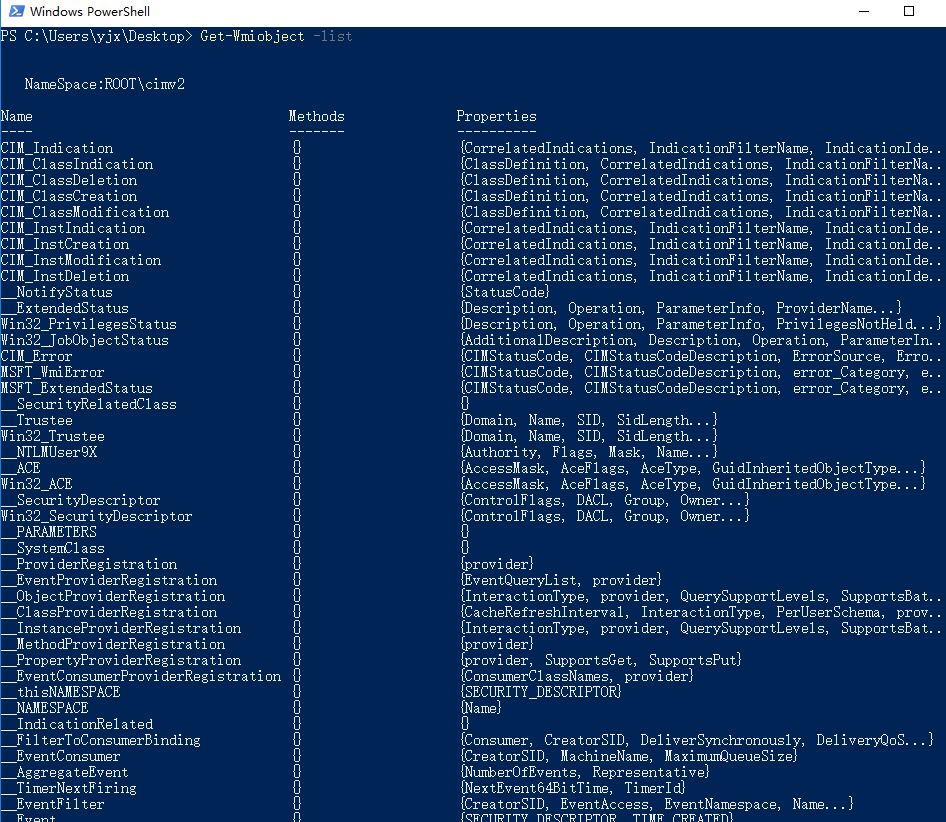Select the CIM_ClassIndication row name
This screenshot has height=822, width=946.
point(77,164)
